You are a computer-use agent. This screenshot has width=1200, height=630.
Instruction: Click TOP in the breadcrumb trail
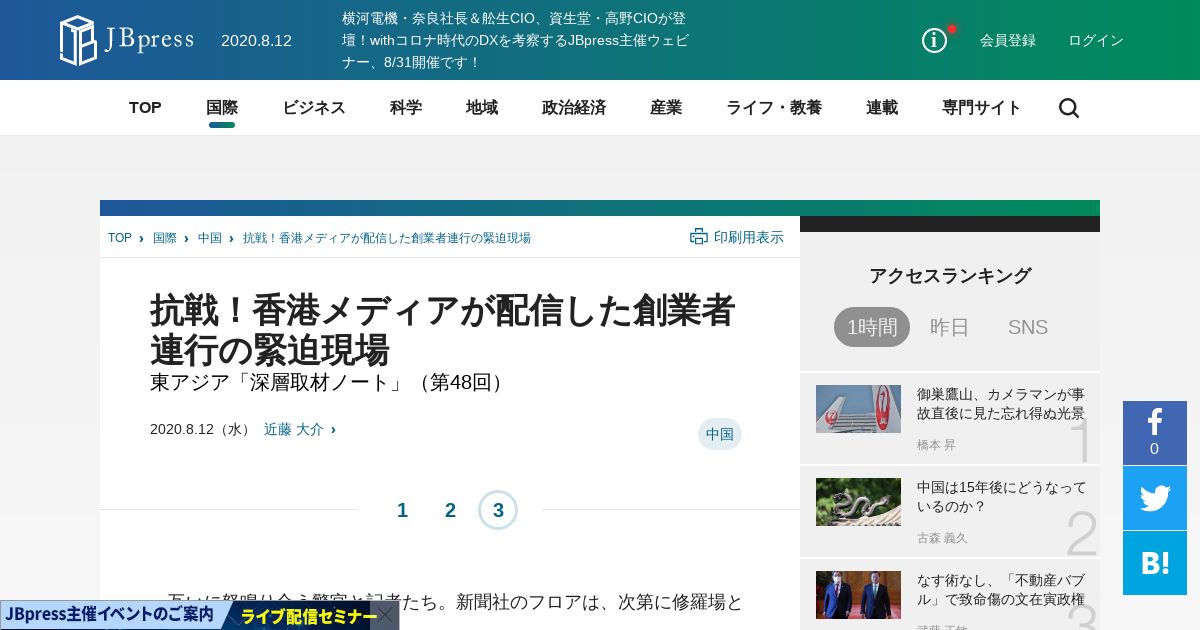120,238
